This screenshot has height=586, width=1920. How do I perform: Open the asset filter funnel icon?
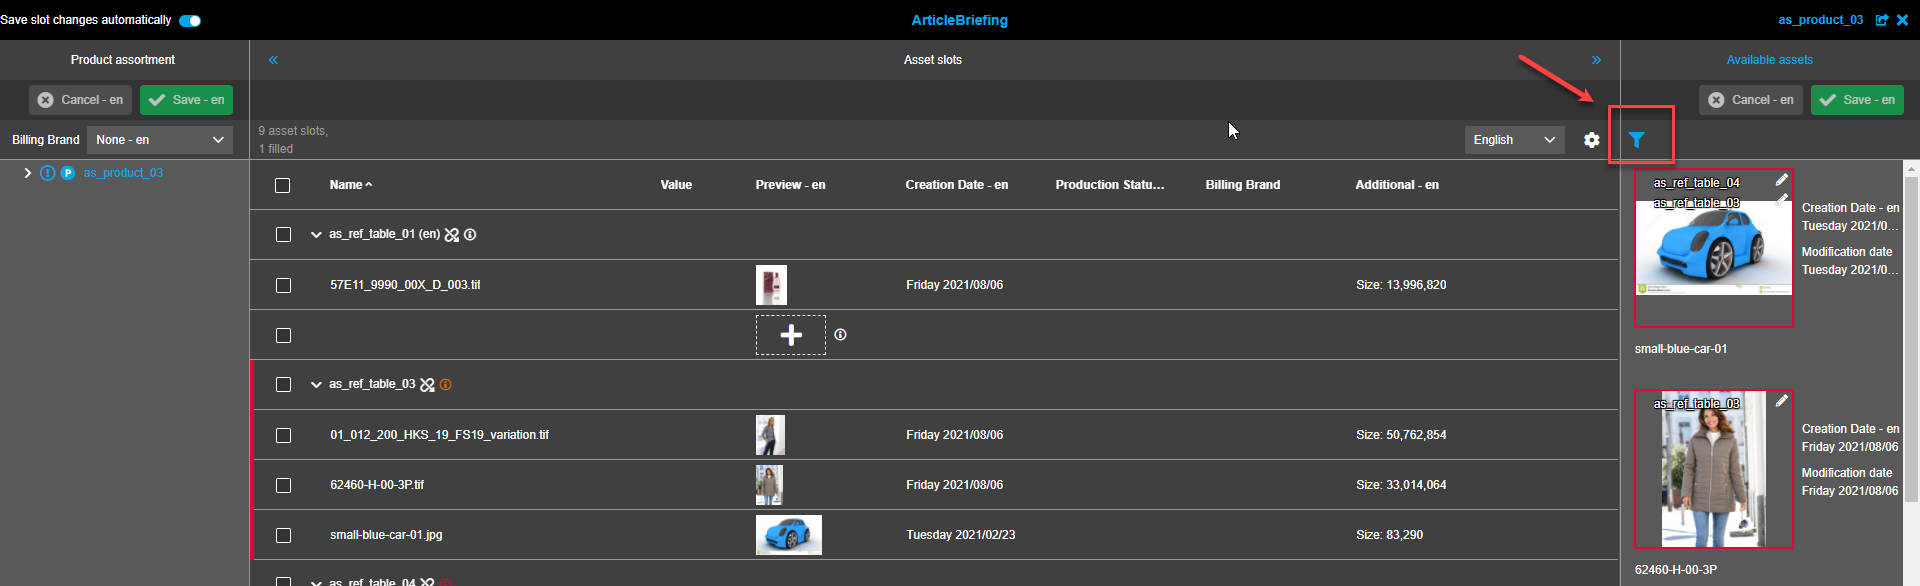[x=1636, y=140]
